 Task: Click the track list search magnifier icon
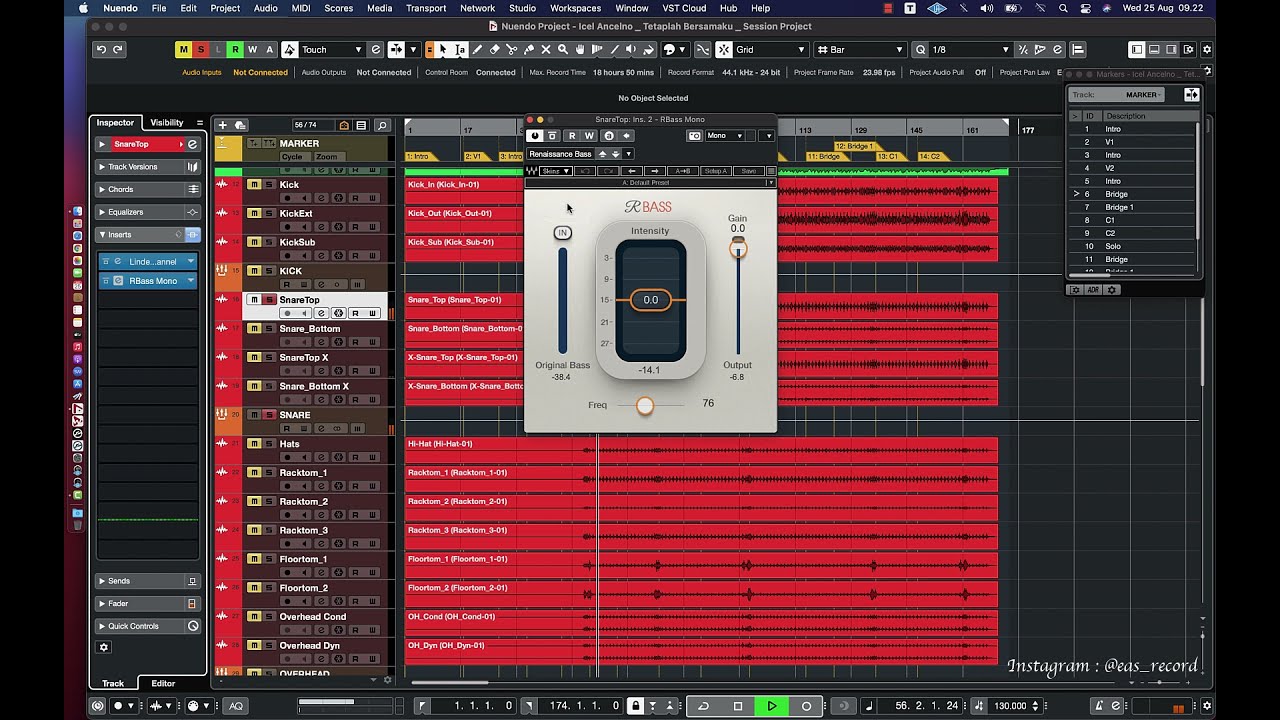(x=382, y=125)
